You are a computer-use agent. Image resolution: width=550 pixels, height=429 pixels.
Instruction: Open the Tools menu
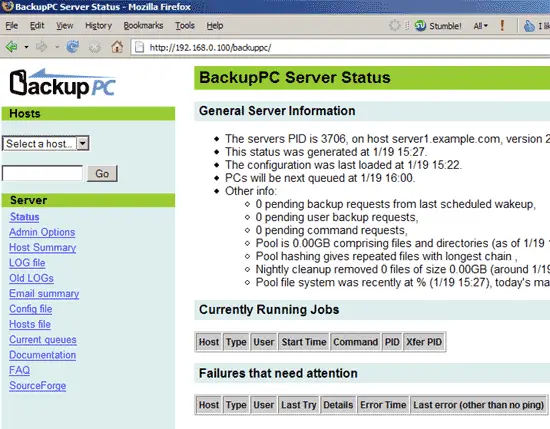pos(185,26)
